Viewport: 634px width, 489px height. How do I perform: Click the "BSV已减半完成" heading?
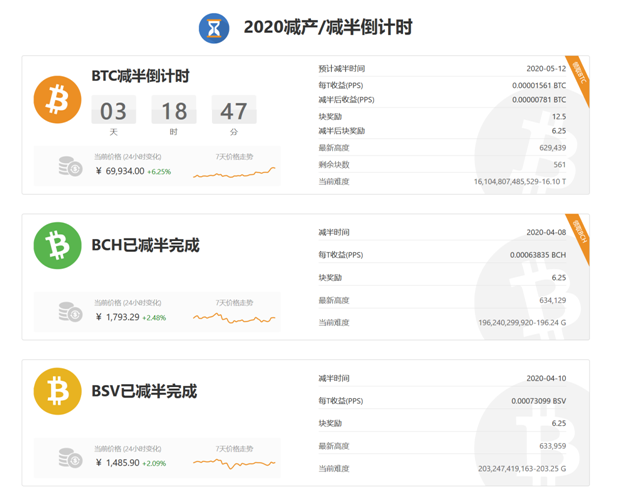coord(144,391)
